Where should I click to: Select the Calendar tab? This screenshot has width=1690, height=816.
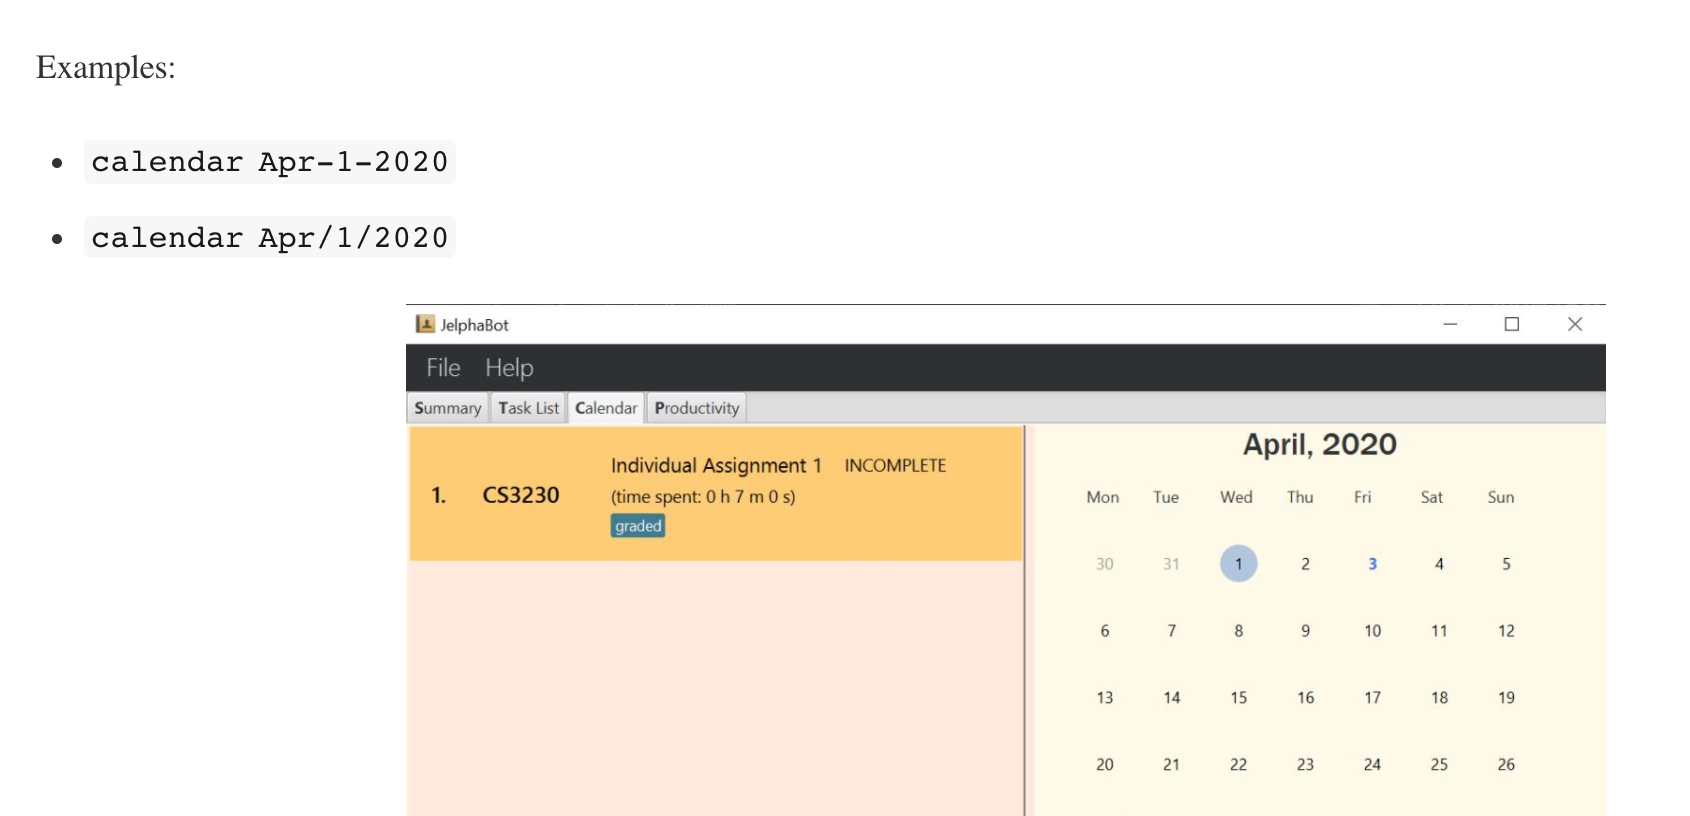pyautogui.click(x=606, y=408)
